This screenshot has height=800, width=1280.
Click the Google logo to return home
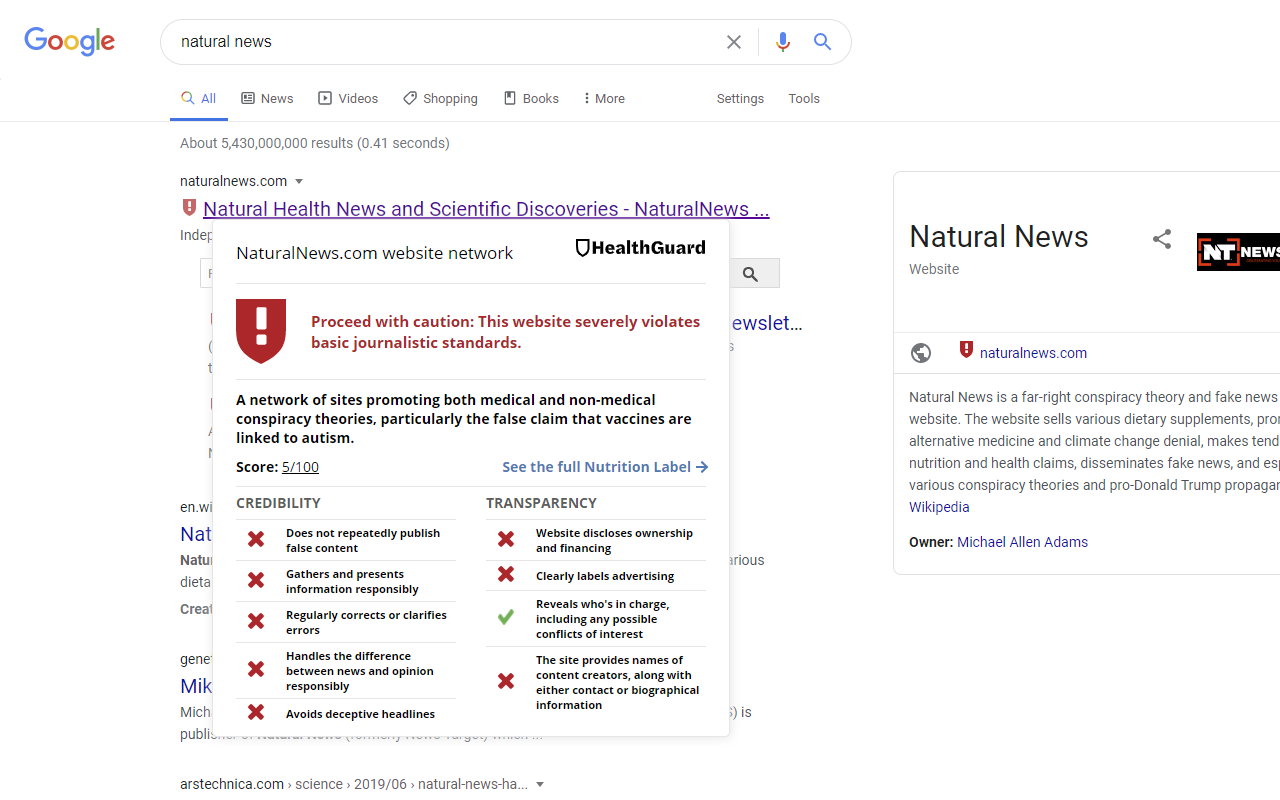click(x=69, y=41)
